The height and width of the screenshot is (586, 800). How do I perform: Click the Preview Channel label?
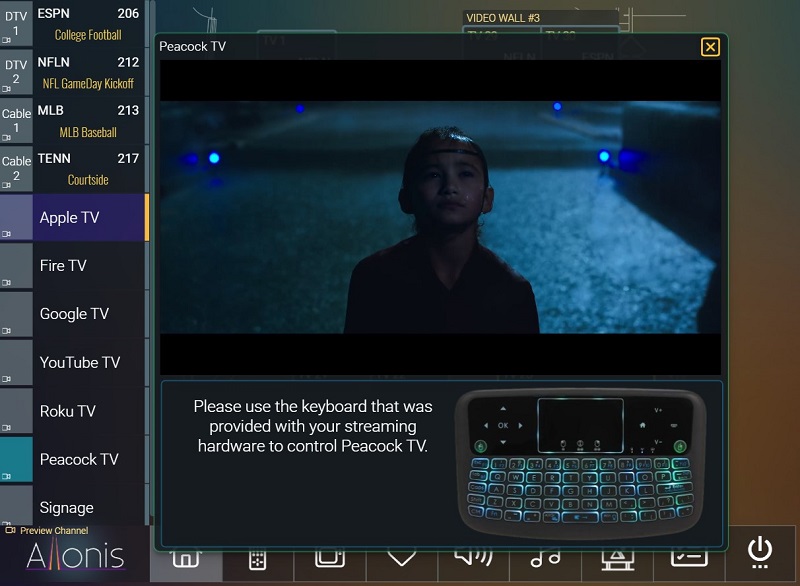tap(54, 530)
